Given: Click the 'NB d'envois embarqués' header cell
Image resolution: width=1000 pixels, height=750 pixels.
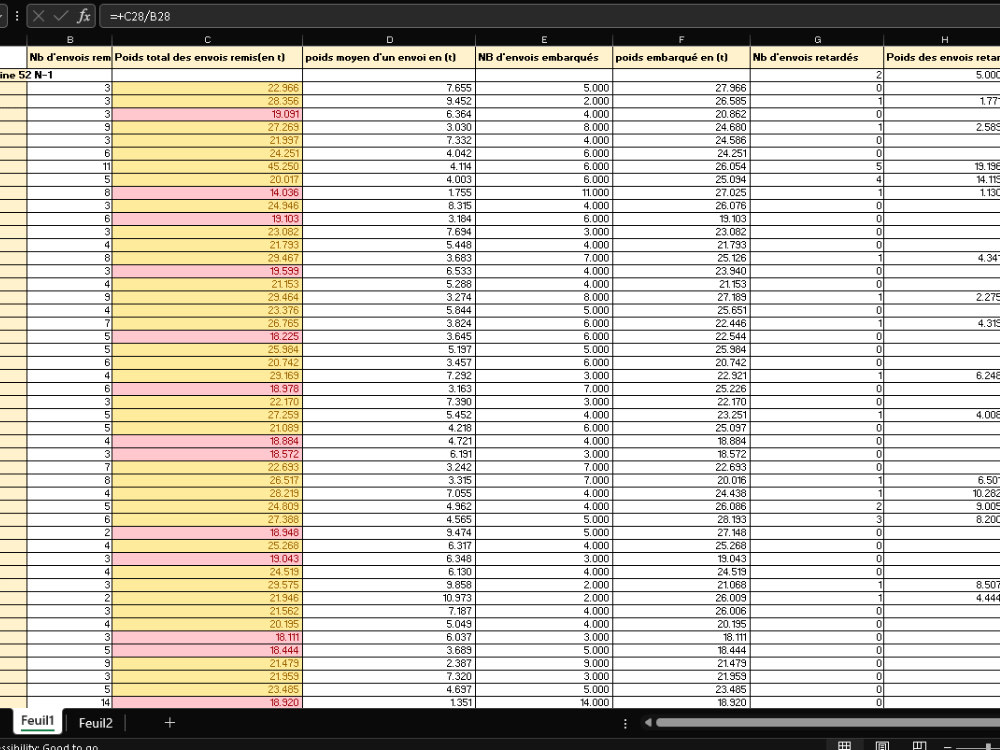Looking at the screenshot, I should [x=544, y=57].
